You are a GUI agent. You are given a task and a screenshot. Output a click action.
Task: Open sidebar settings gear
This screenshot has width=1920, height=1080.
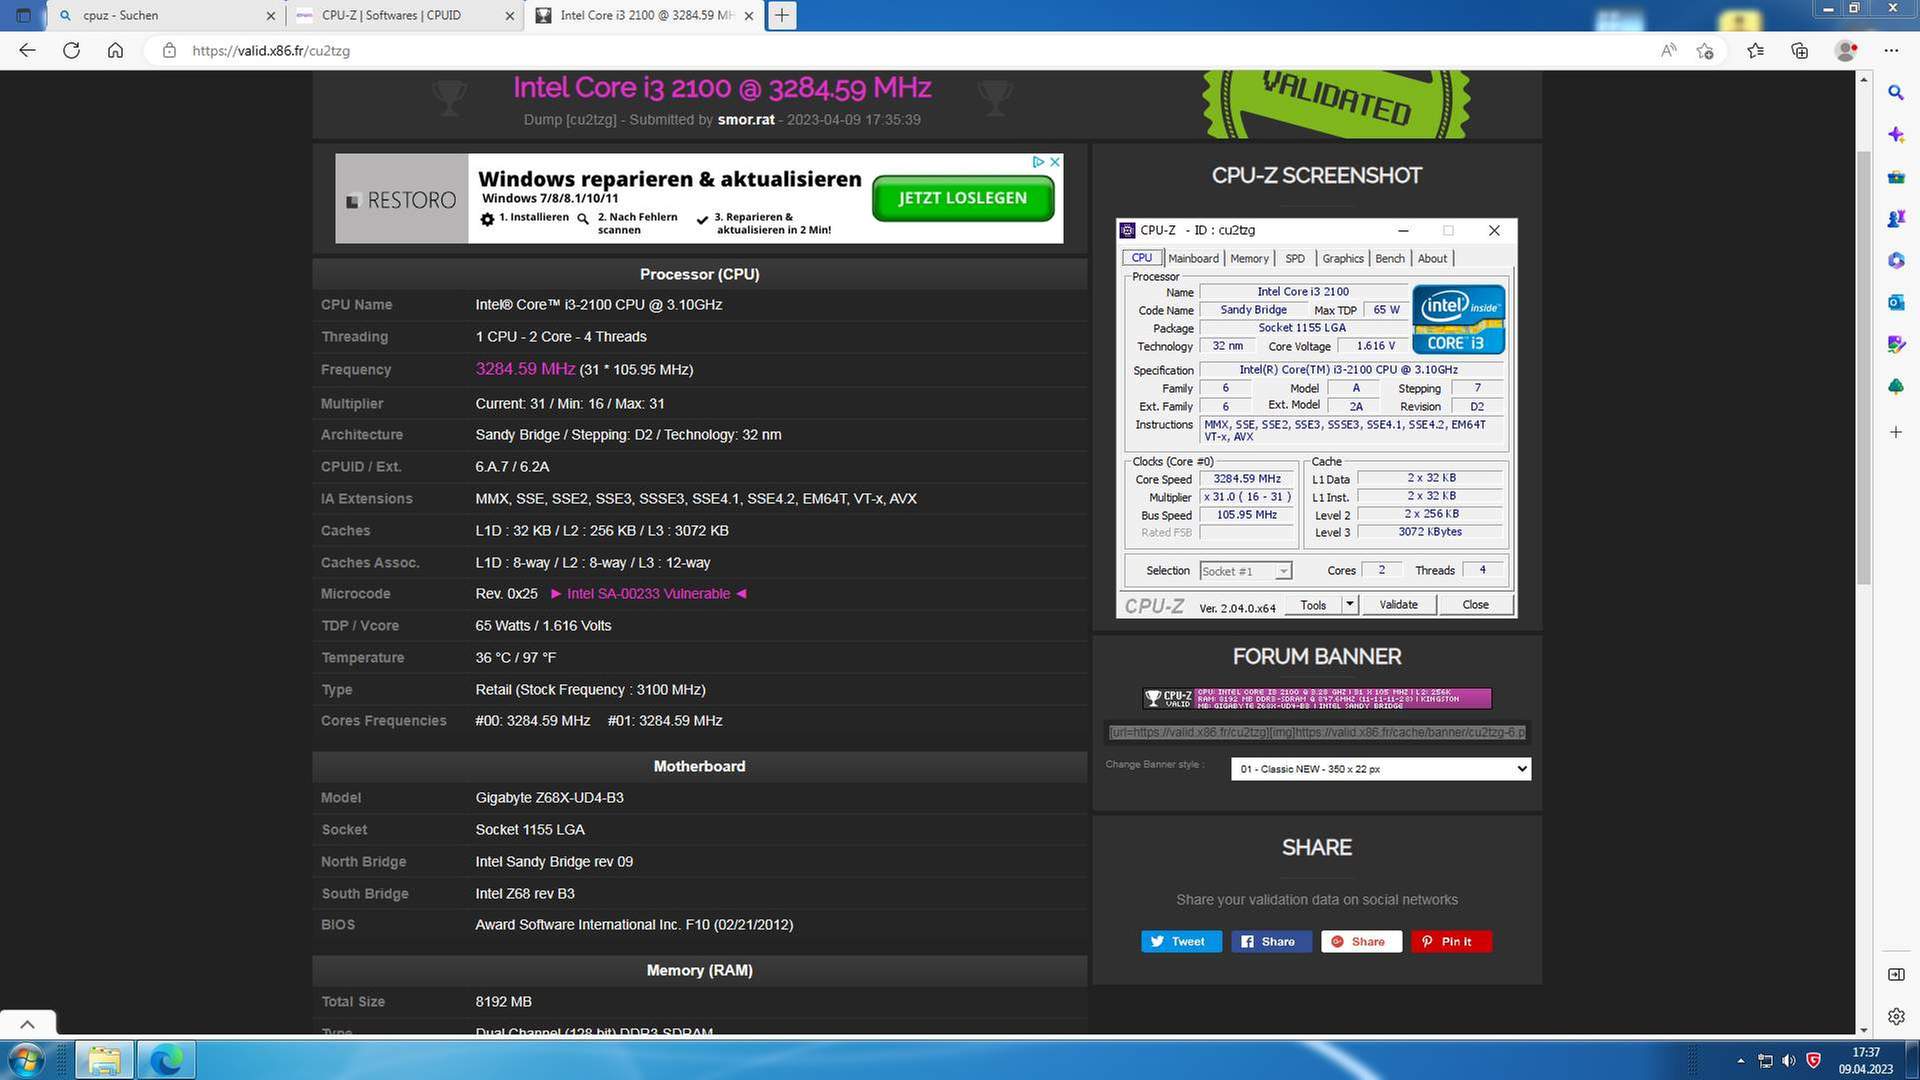(1895, 1016)
